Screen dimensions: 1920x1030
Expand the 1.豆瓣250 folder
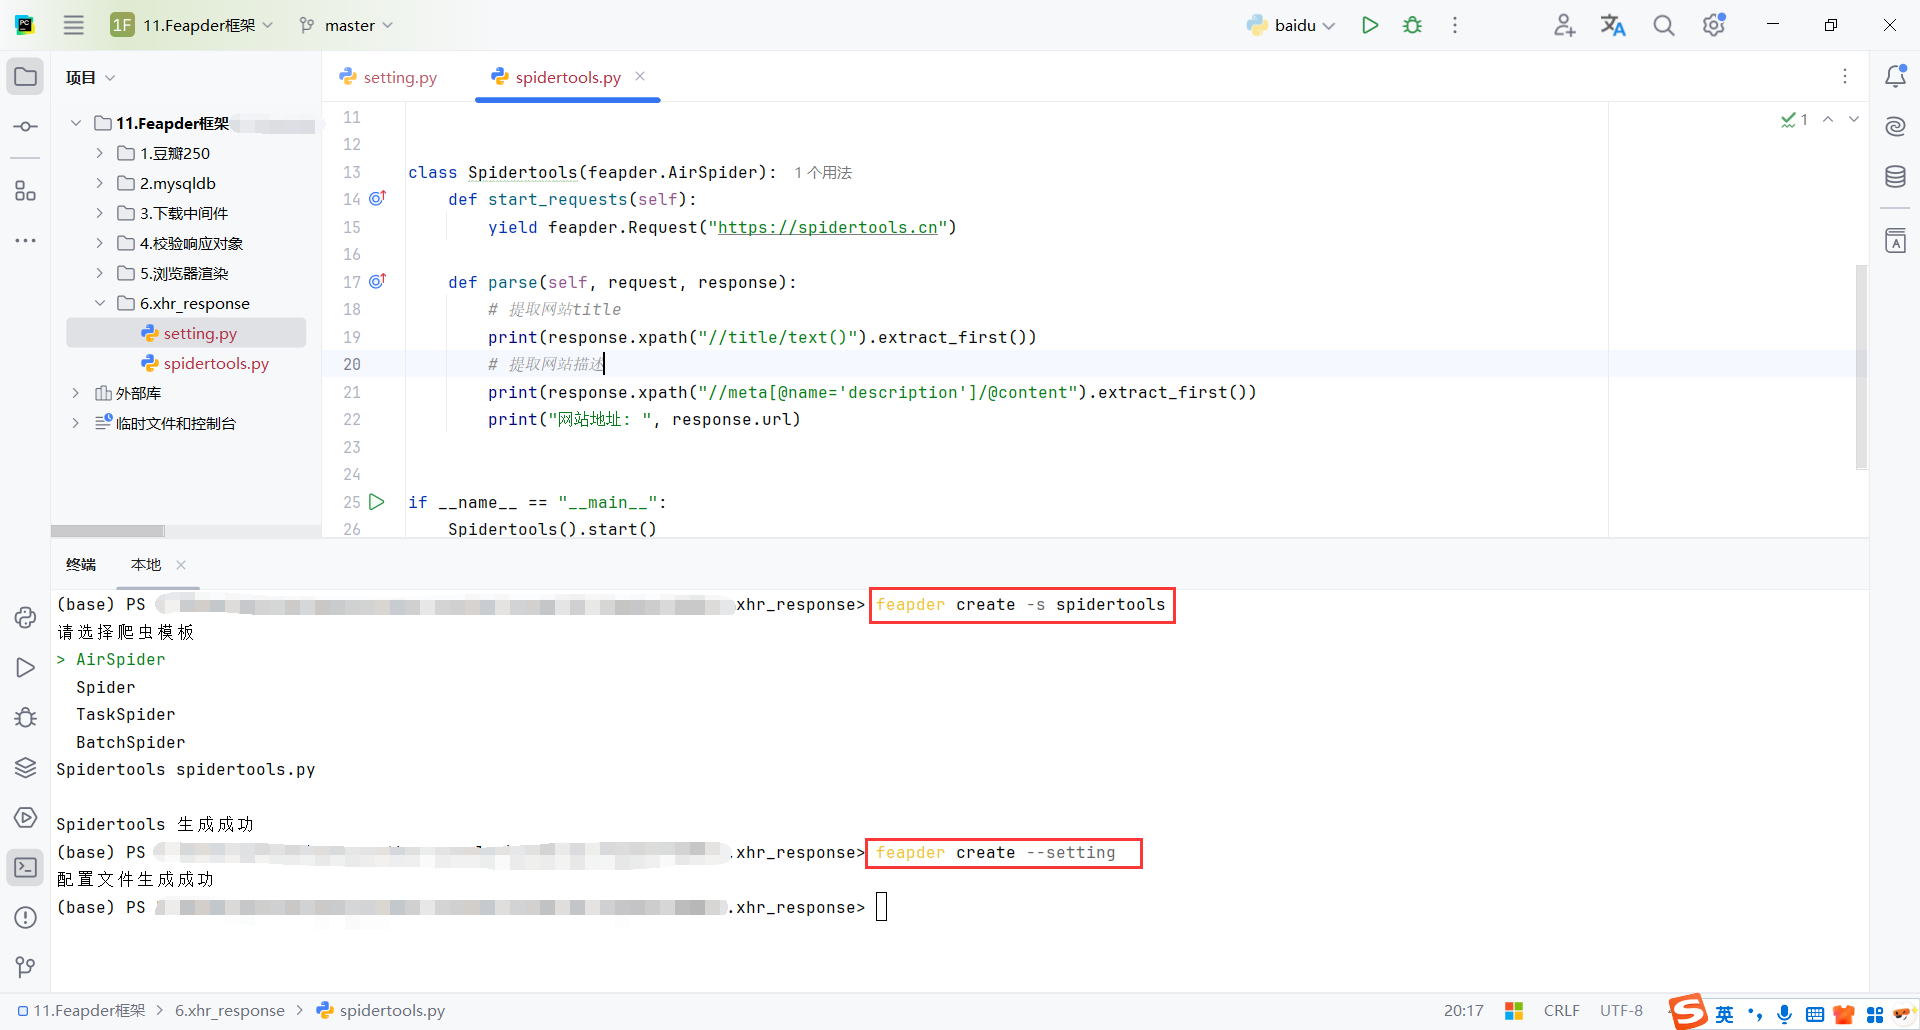pos(99,153)
